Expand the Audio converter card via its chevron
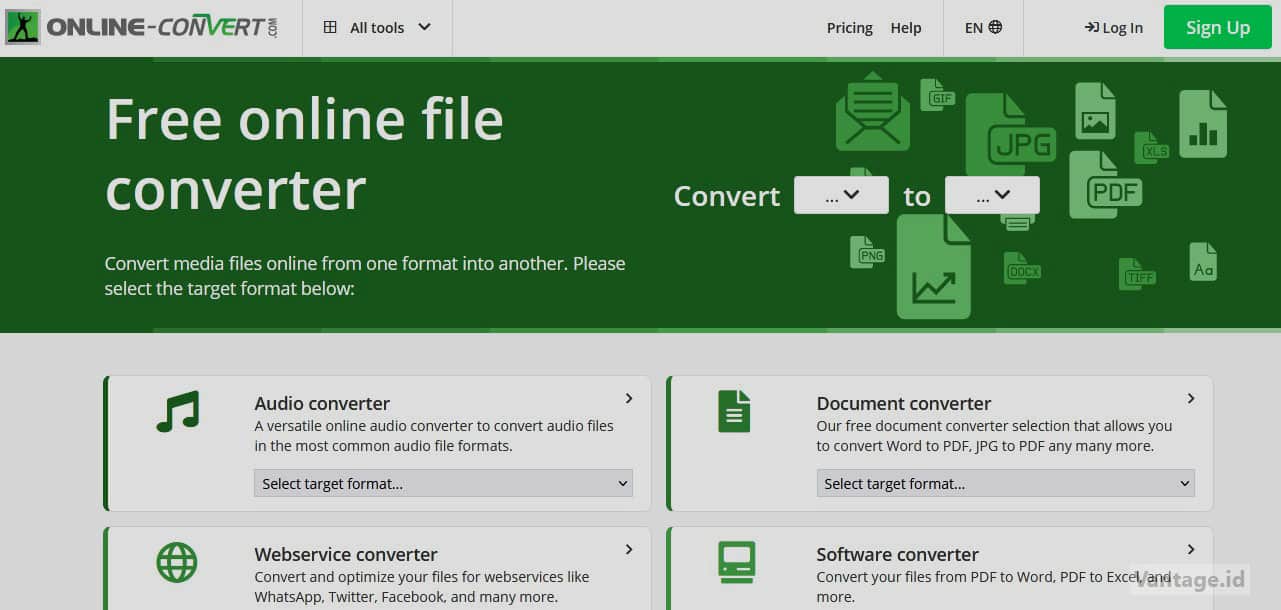1281x610 pixels. [629, 398]
